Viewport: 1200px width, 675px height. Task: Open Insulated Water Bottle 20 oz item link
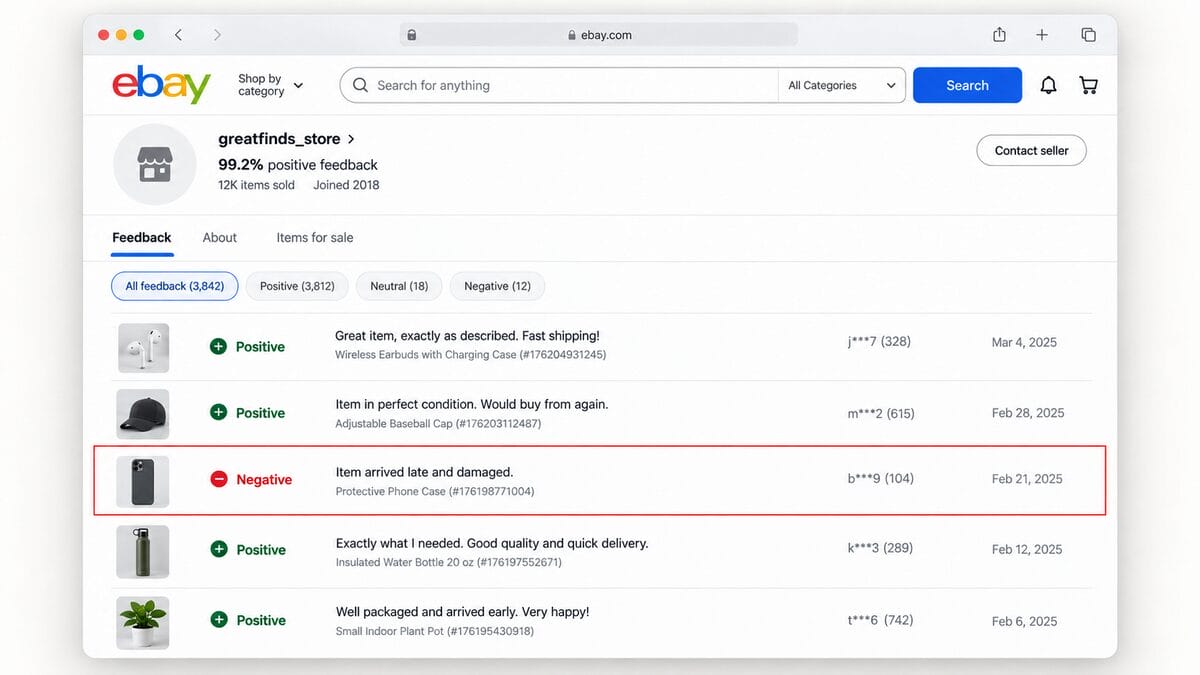point(448,563)
